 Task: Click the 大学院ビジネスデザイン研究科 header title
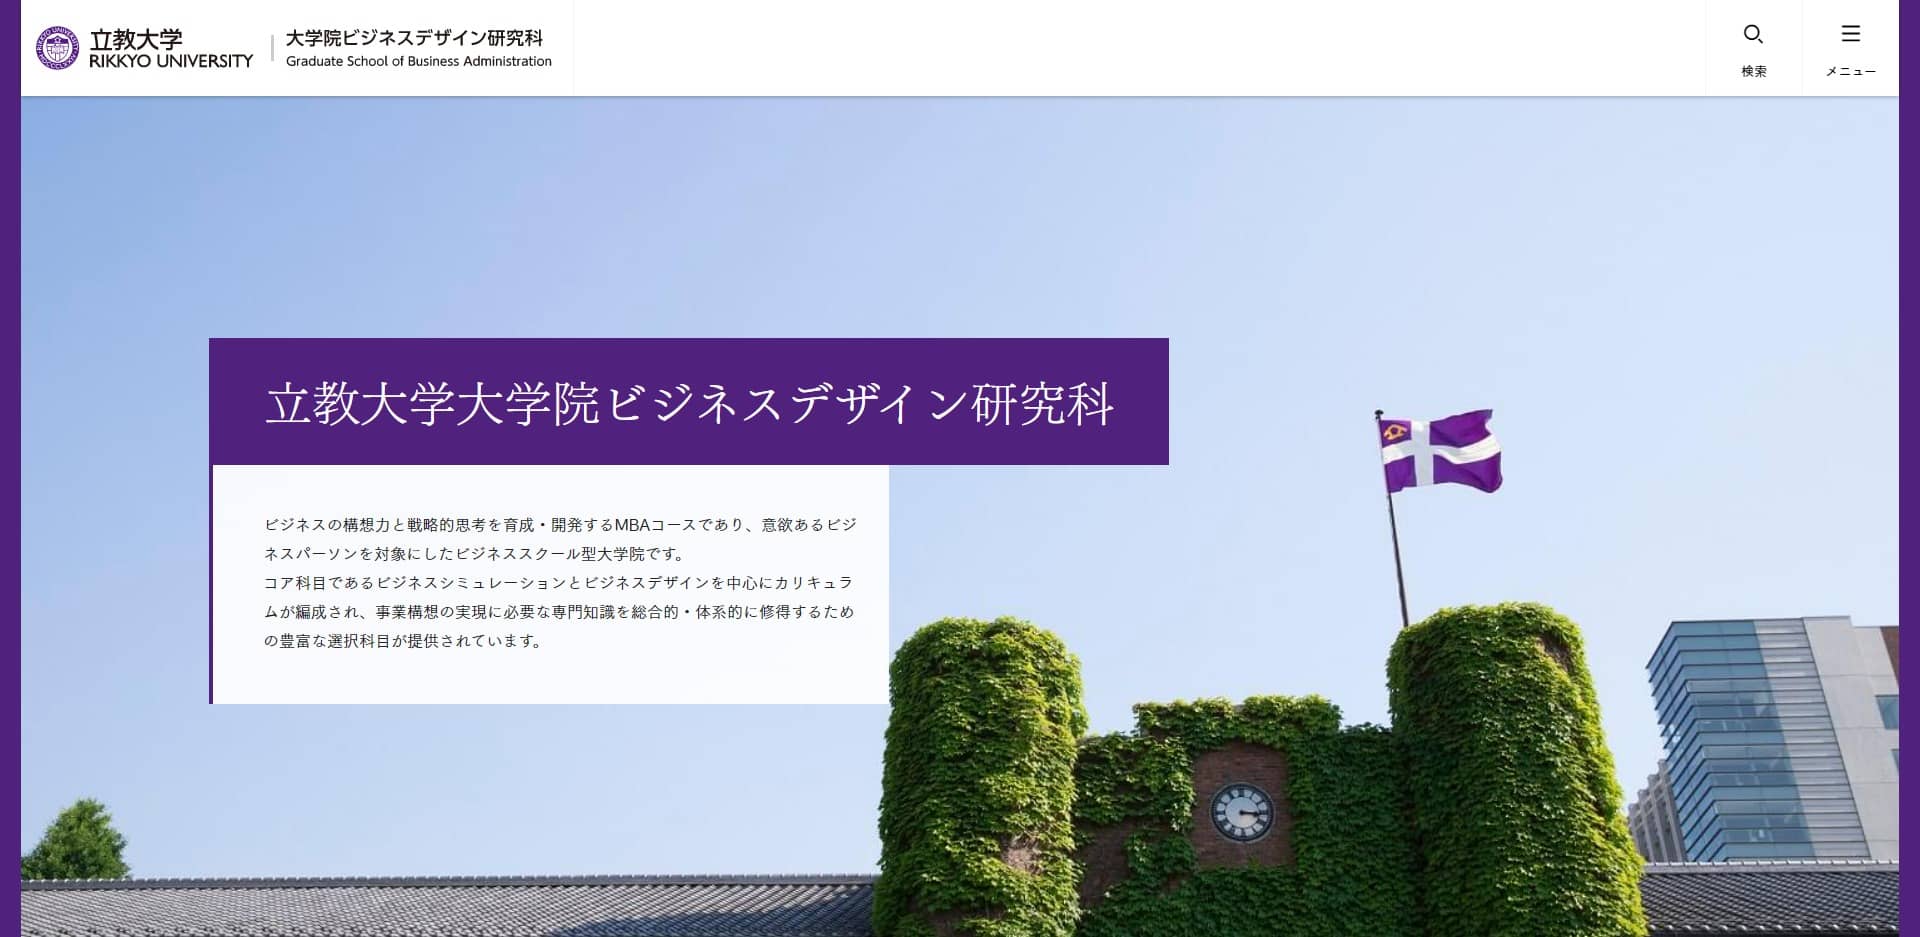pos(414,38)
